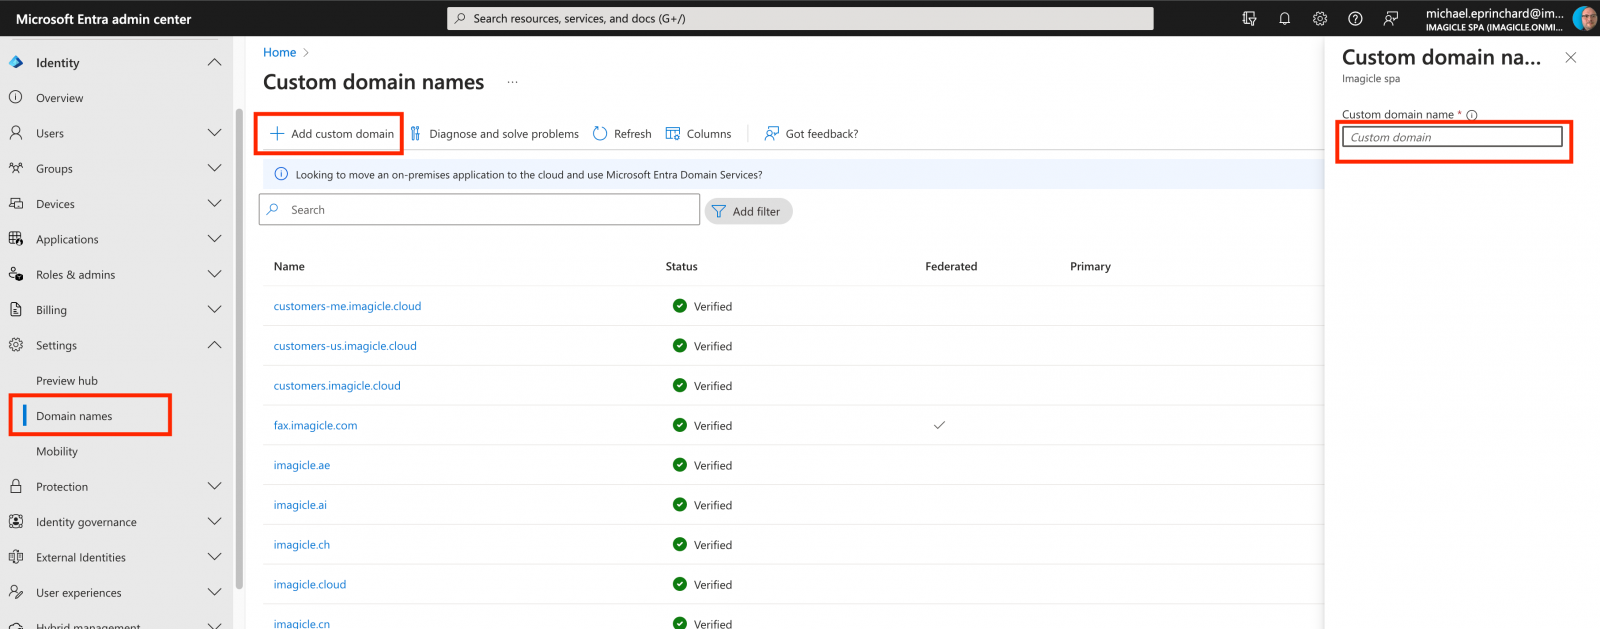Click the left sidebar scrollbar
Viewport: 1600px width, 629px height.
pyautogui.click(x=239, y=350)
